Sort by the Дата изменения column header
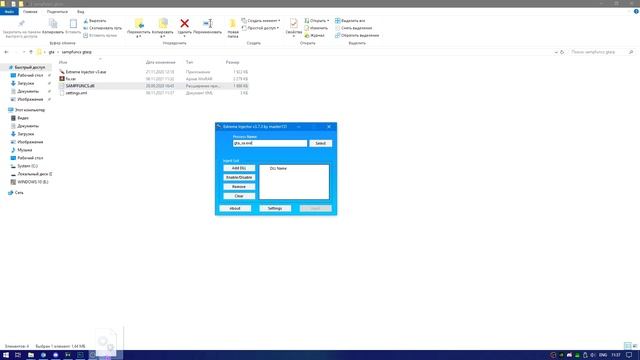 (x=160, y=62)
